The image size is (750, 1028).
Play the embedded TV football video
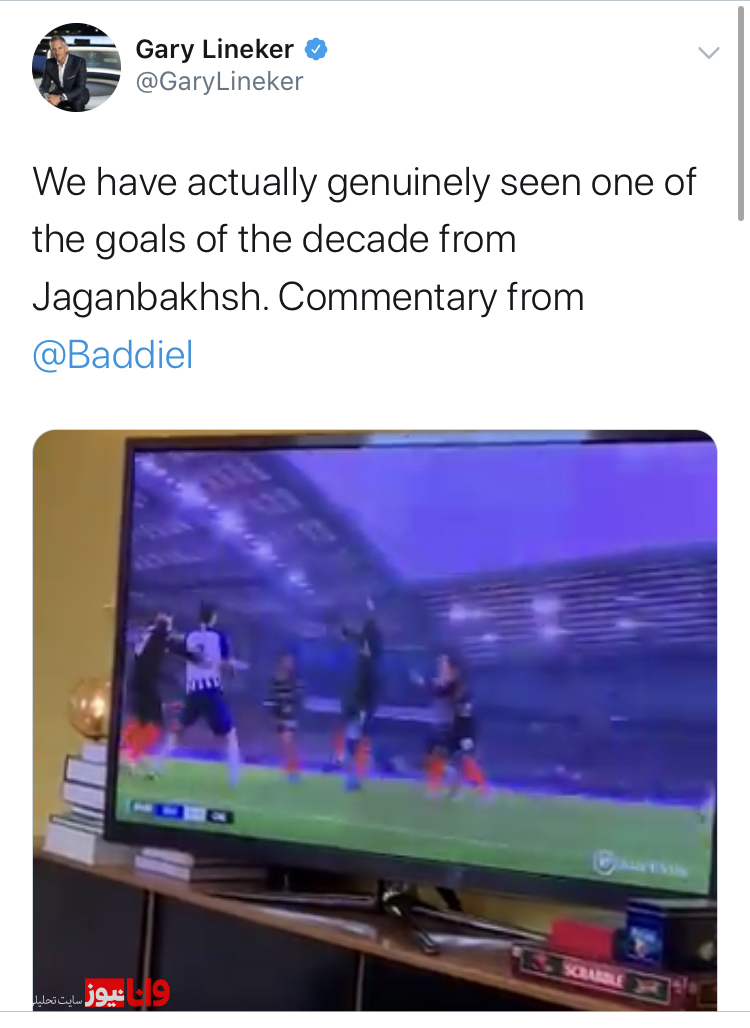375,720
